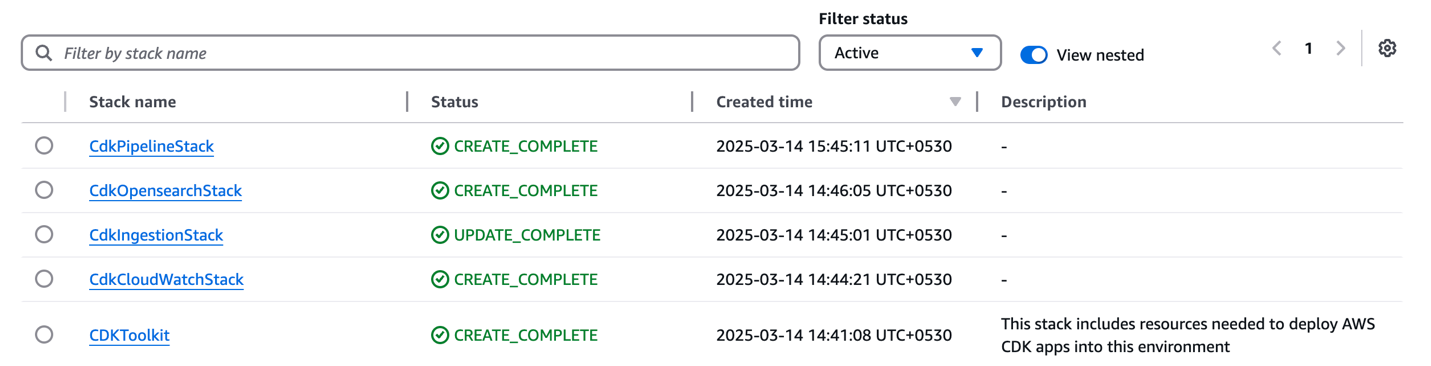Select the CdkOpensearchStack radio button
Screen dimensions: 1431x366
click(x=44, y=190)
